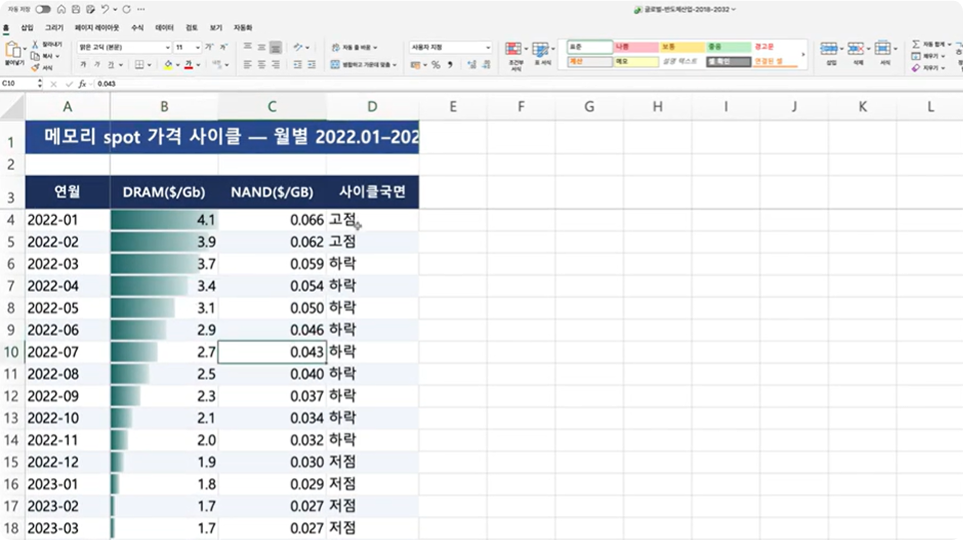Click the Format Painter (서식) brush icon

(35, 68)
